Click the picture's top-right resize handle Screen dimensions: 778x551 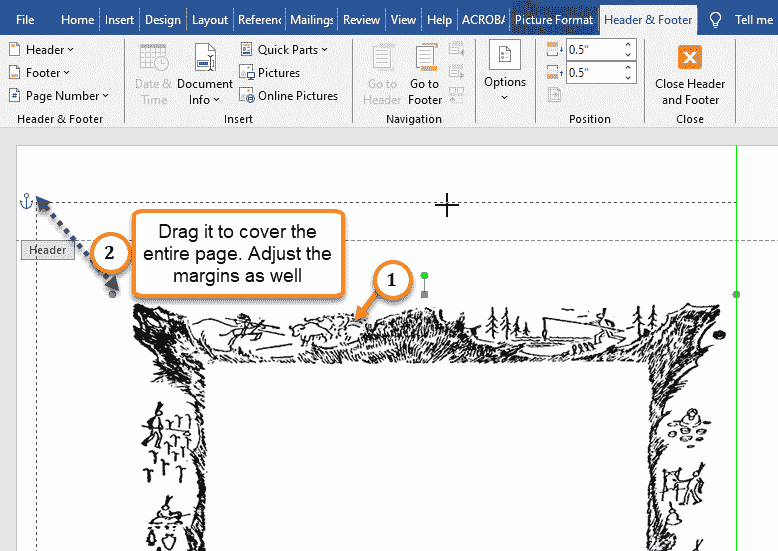click(736, 294)
